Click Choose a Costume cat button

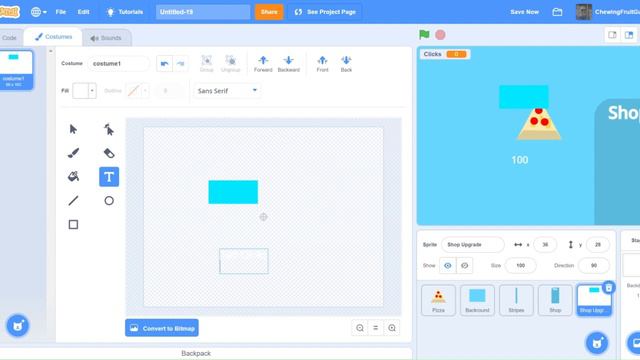[18, 325]
